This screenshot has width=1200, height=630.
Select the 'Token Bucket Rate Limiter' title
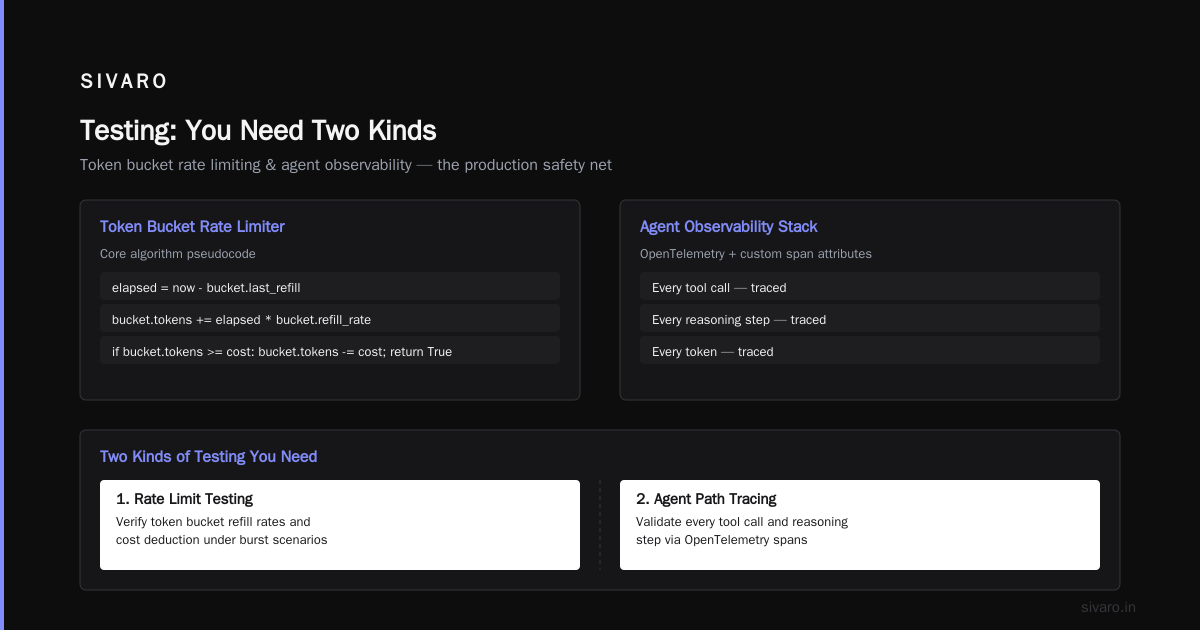(192, 227)
